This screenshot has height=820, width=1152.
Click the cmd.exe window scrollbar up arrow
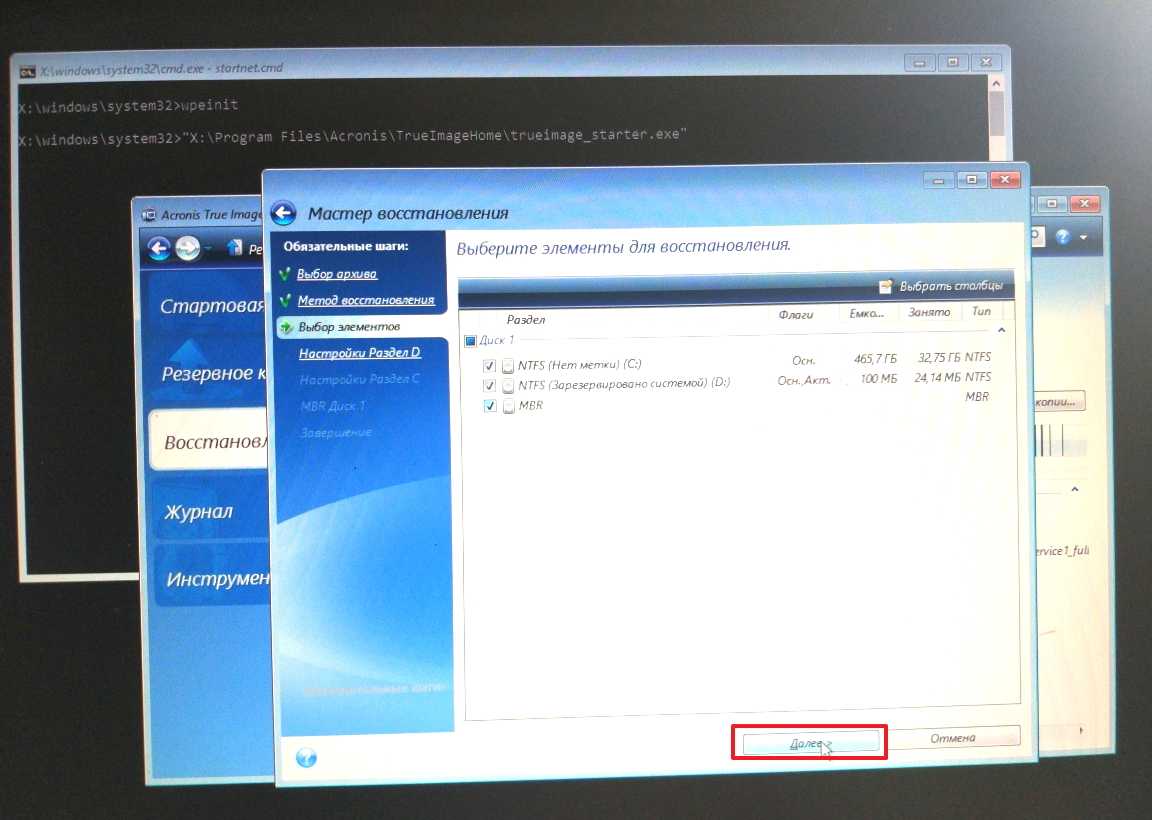996,84
